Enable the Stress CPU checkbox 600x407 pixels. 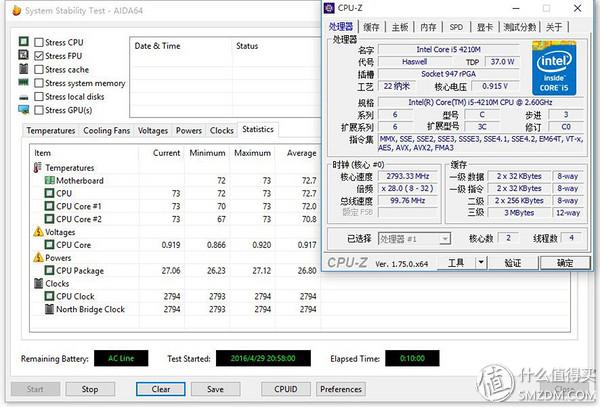[39, 42]
